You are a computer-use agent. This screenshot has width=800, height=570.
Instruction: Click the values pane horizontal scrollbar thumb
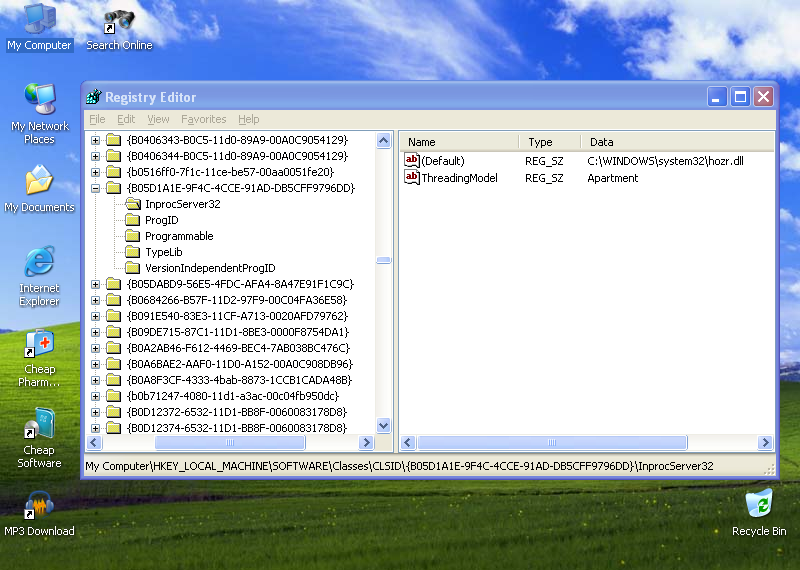[x=552, y=442]
